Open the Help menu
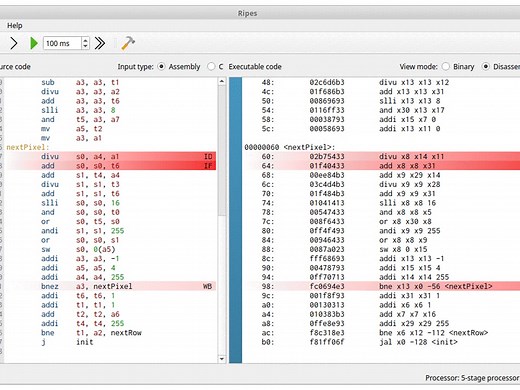Viewport: 520px width, 390px height. (15, 26)
